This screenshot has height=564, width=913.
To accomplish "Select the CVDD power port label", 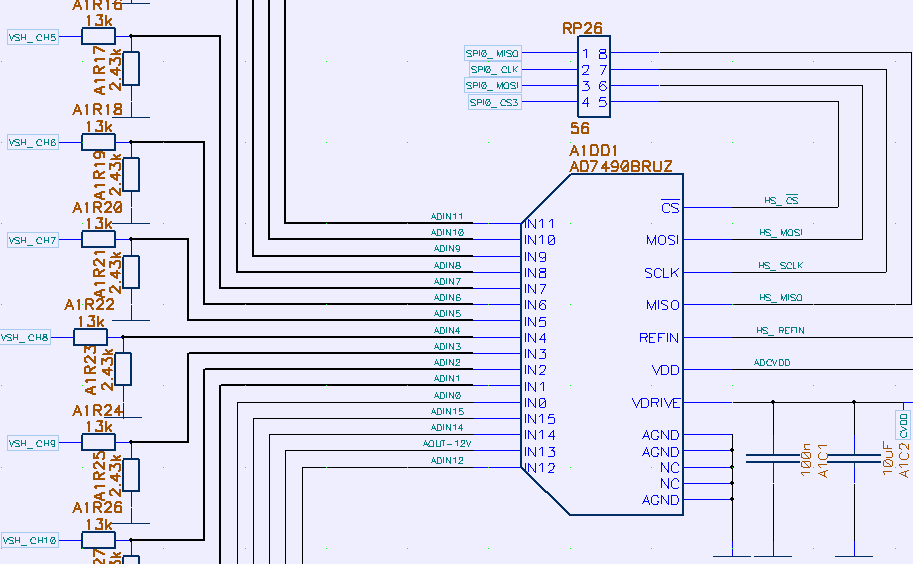I will 904,424.
